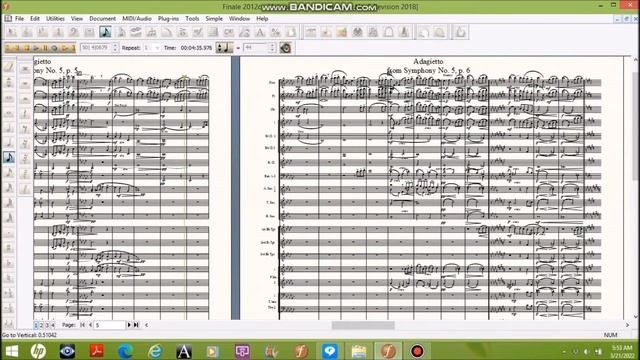Choose the eighth rest in rests palette
The width and height of the screenshot is (640, 360).
click(x=25, y=129)
